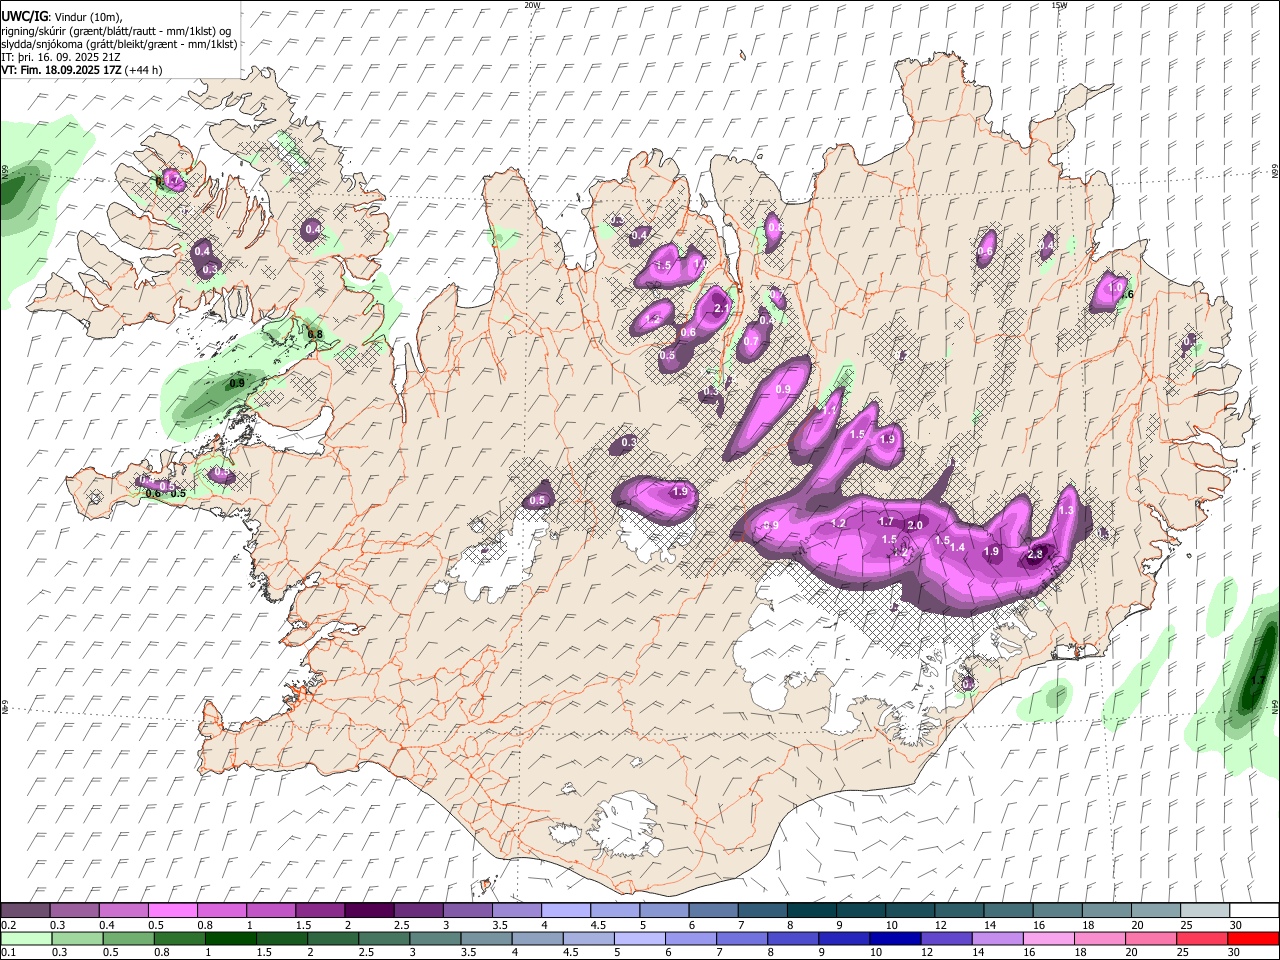Click the white 30 swatch ending the snow legend

coord(1252,910)
